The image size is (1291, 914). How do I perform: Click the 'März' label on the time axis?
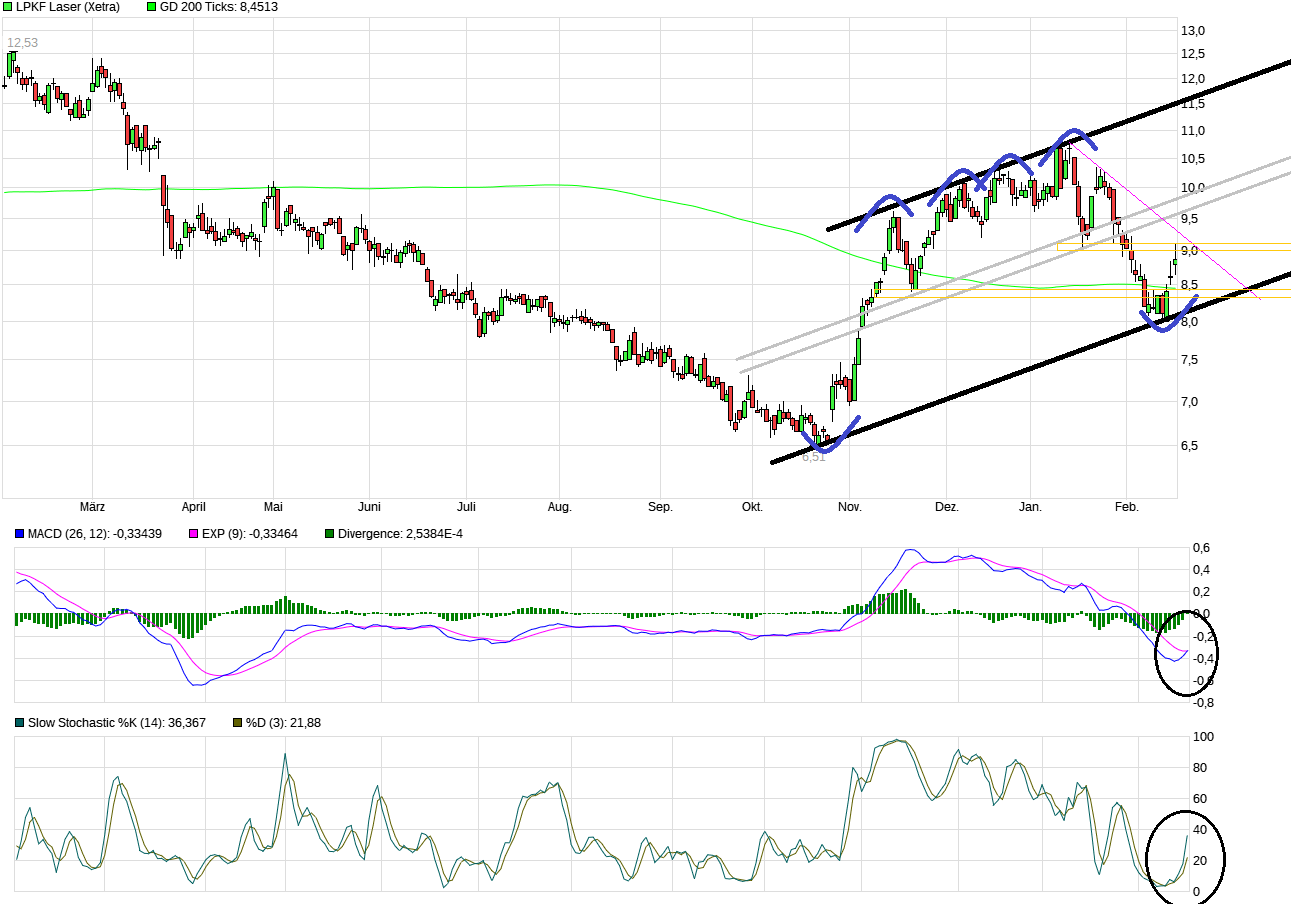[x=91, y=507]
